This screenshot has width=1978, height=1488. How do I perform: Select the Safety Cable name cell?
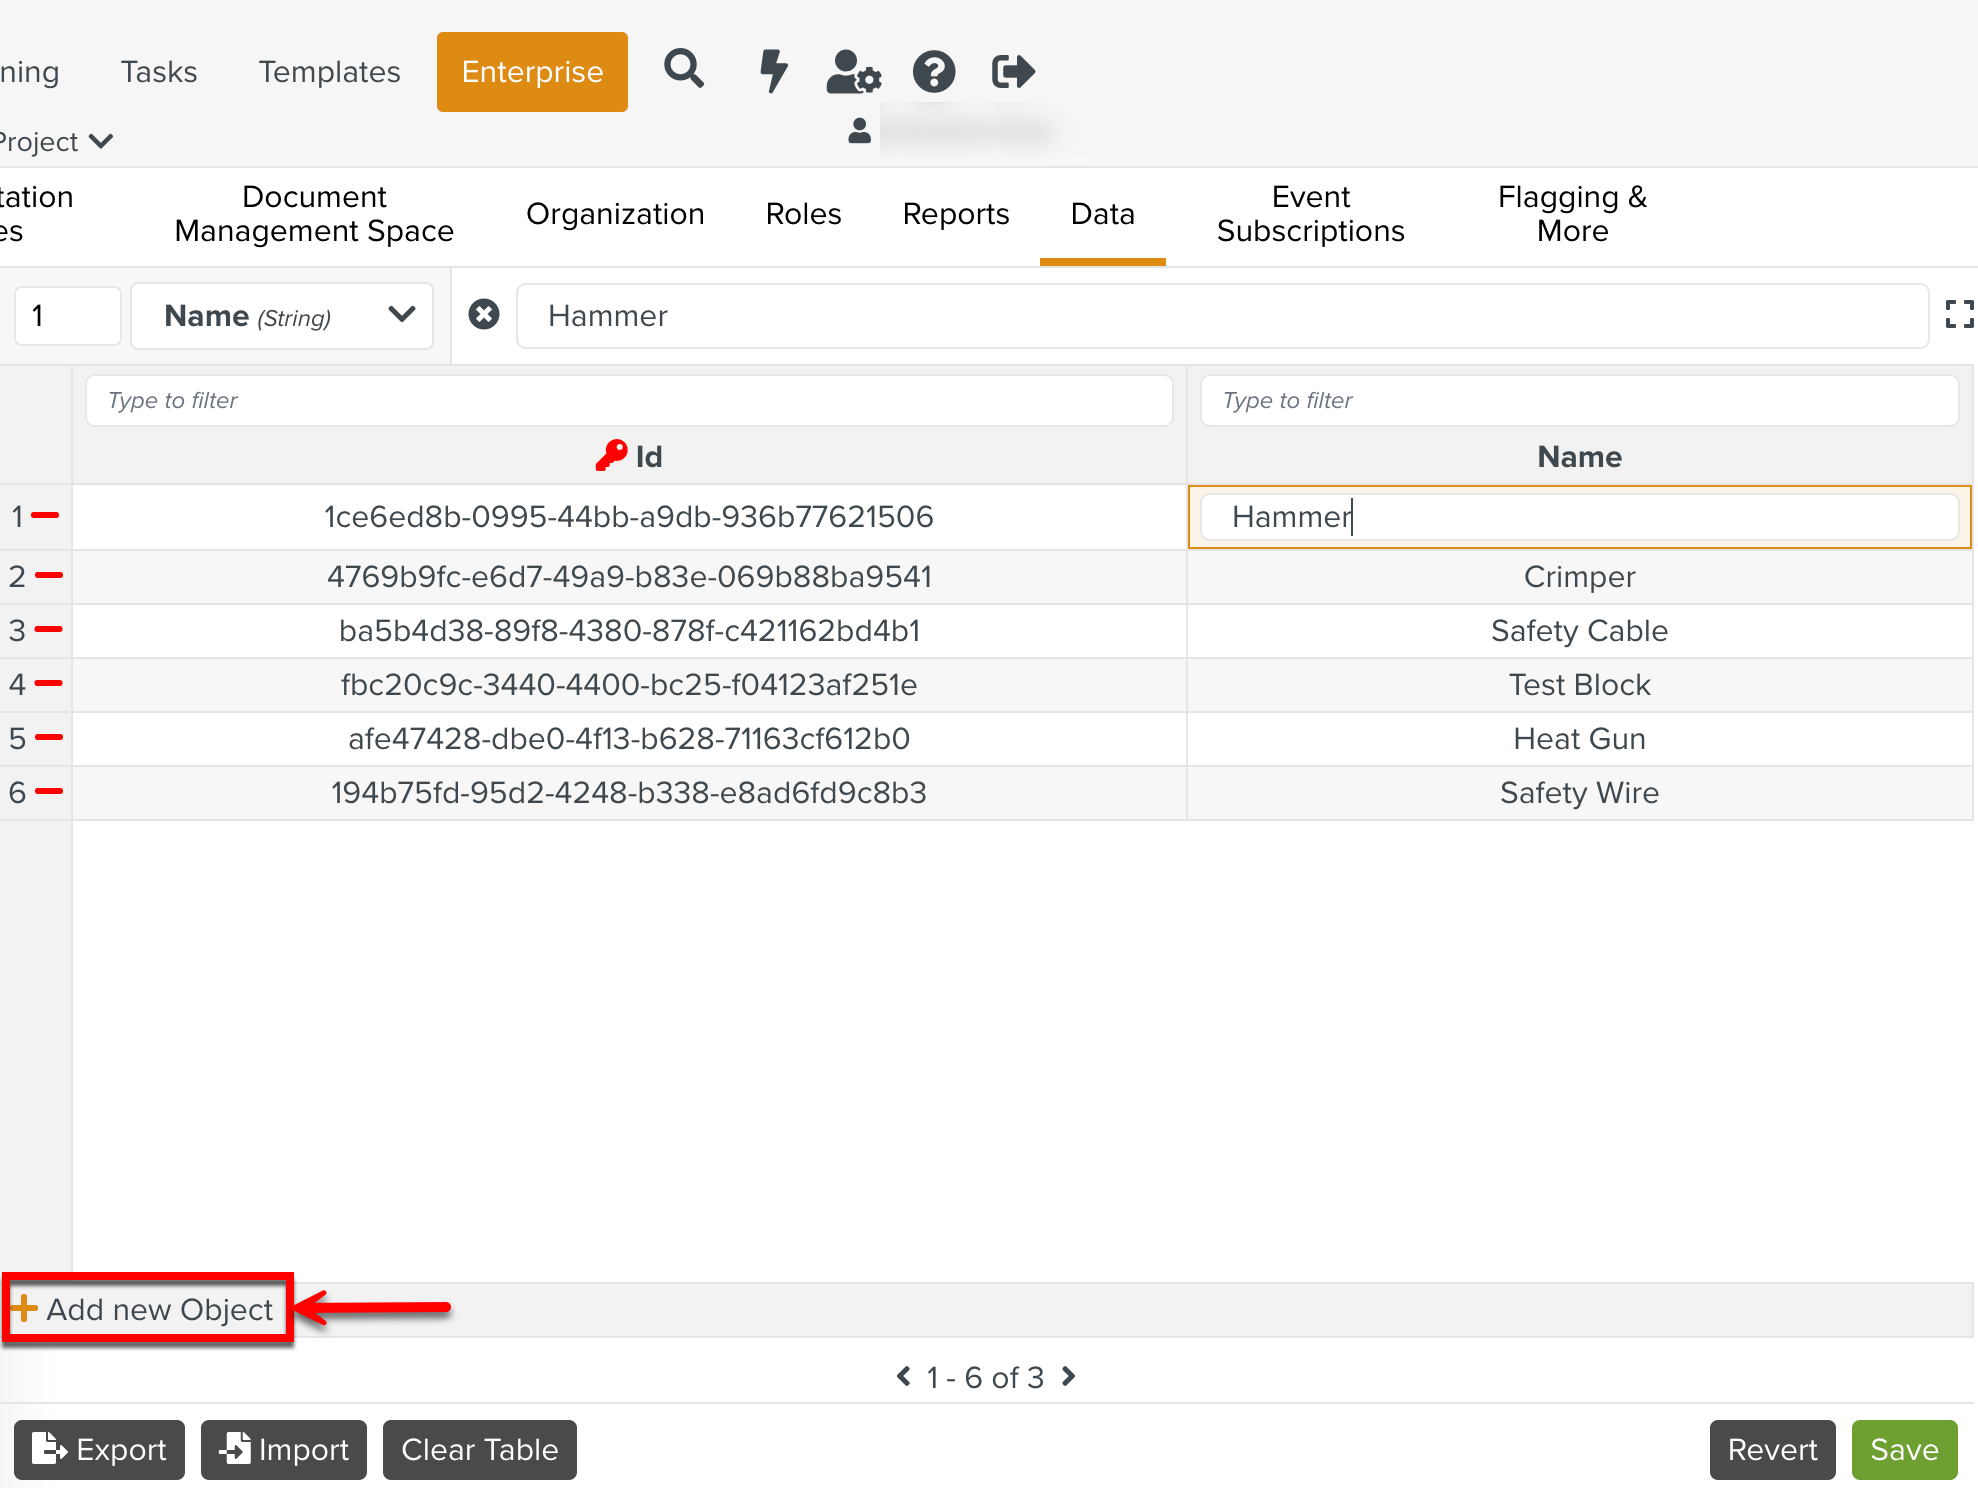(x=1579, y=631)
